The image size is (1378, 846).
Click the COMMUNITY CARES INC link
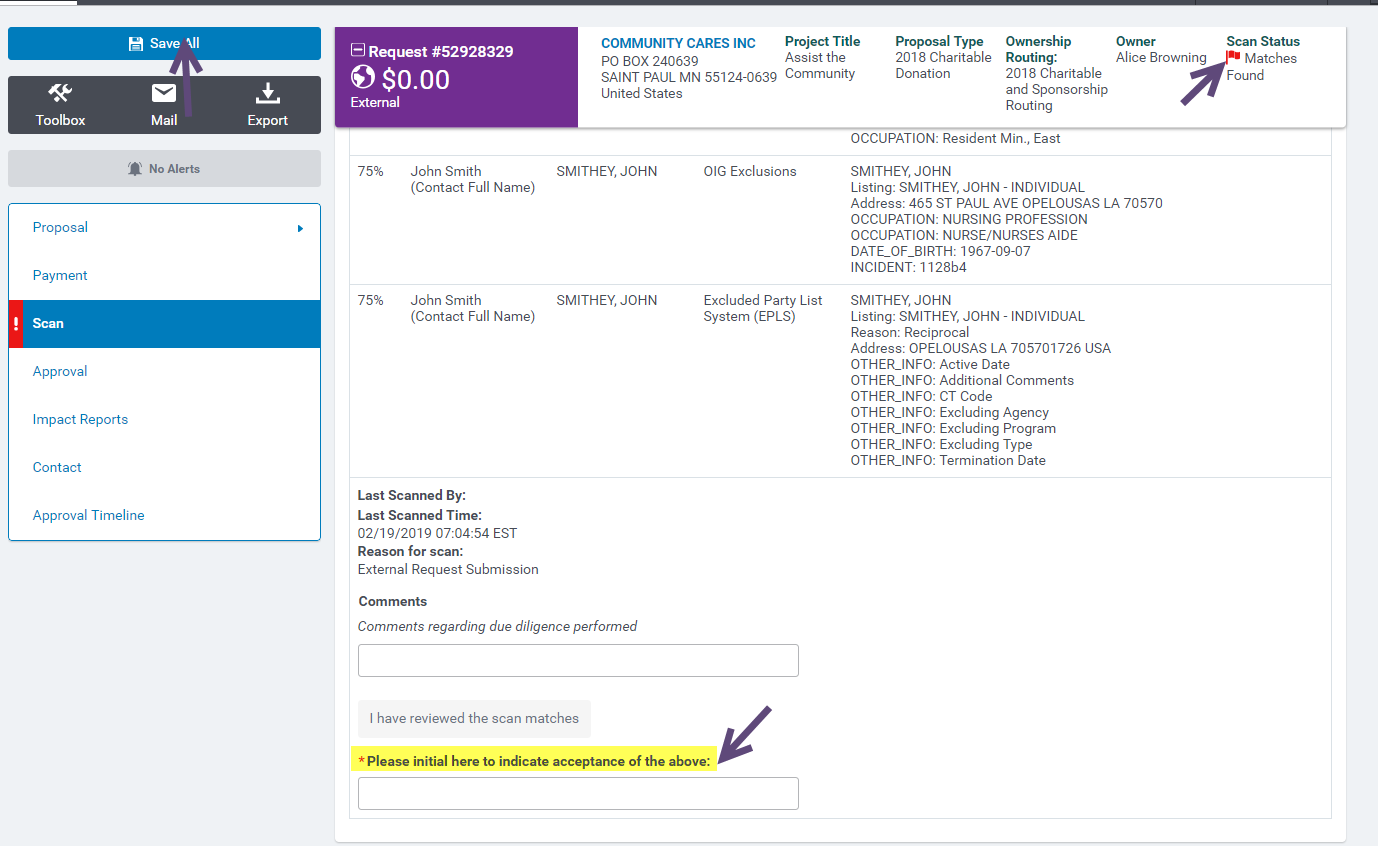(678, 43)
